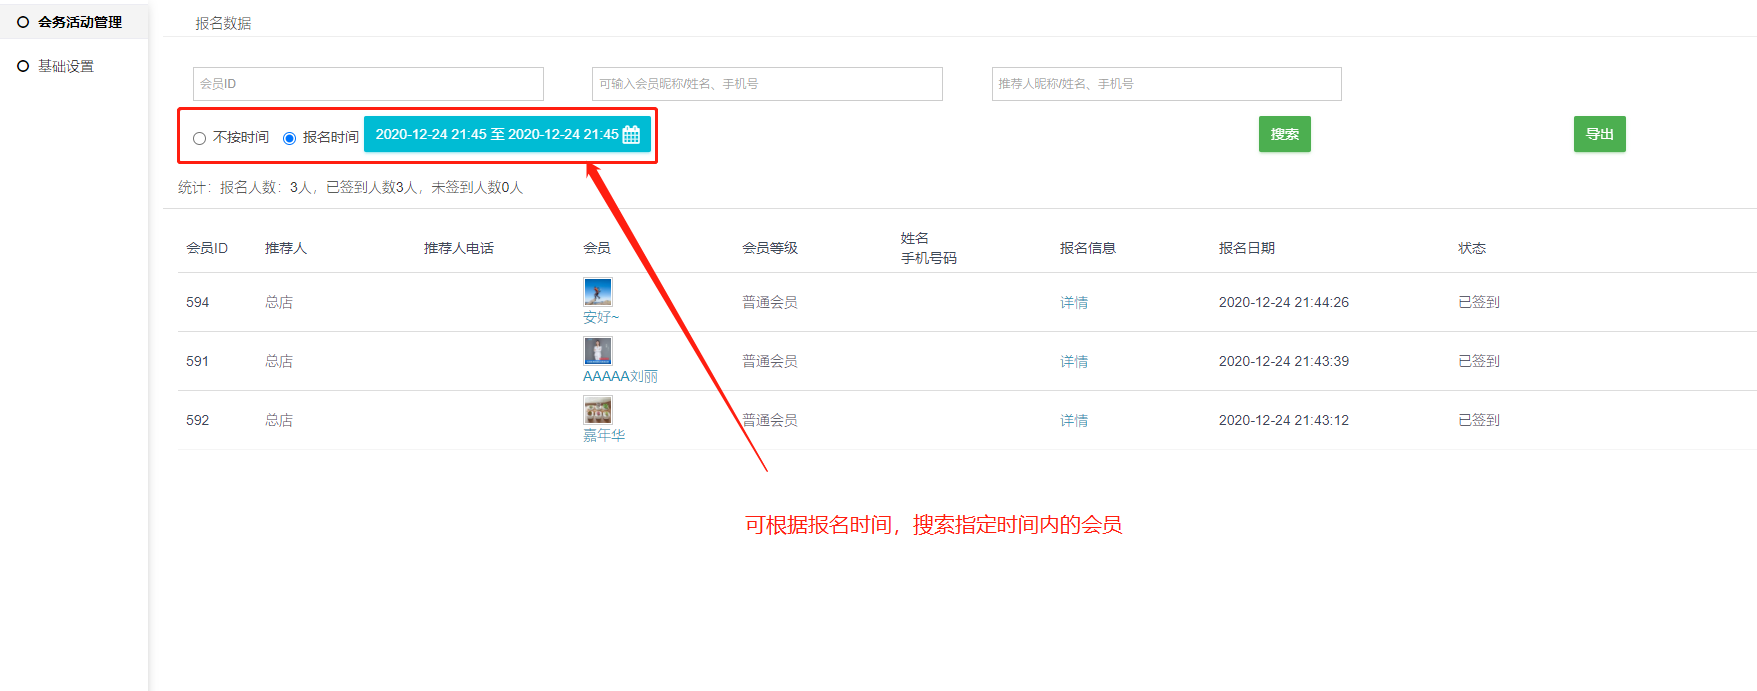This screenshot has height=691, width=1757.
Task: Click 已签到 status in row 594
Action: [1479, 302]
